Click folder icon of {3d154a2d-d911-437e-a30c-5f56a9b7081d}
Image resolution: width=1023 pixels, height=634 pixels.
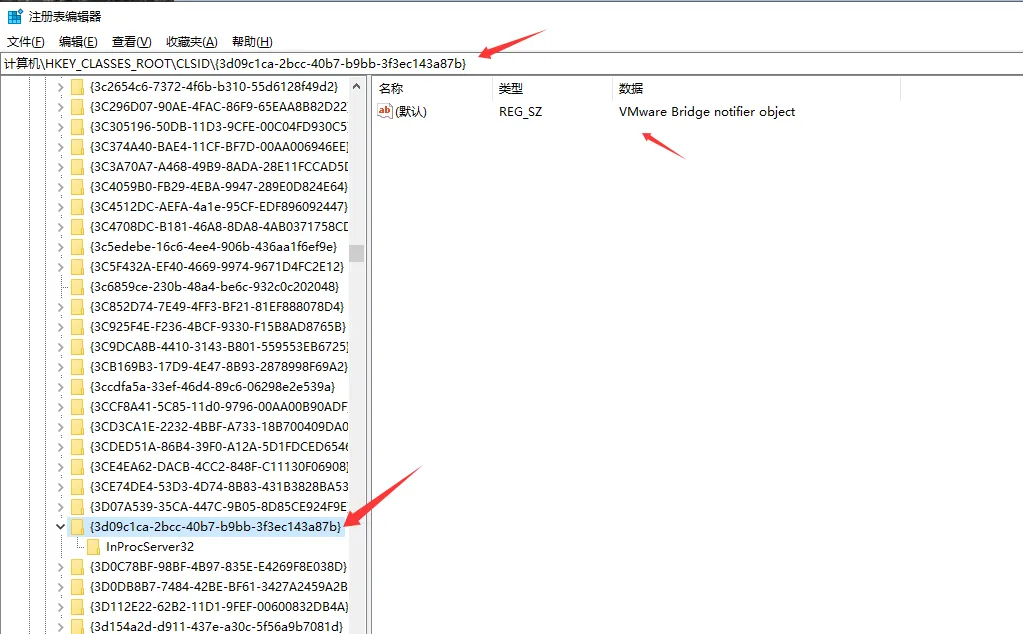[77, 626]
